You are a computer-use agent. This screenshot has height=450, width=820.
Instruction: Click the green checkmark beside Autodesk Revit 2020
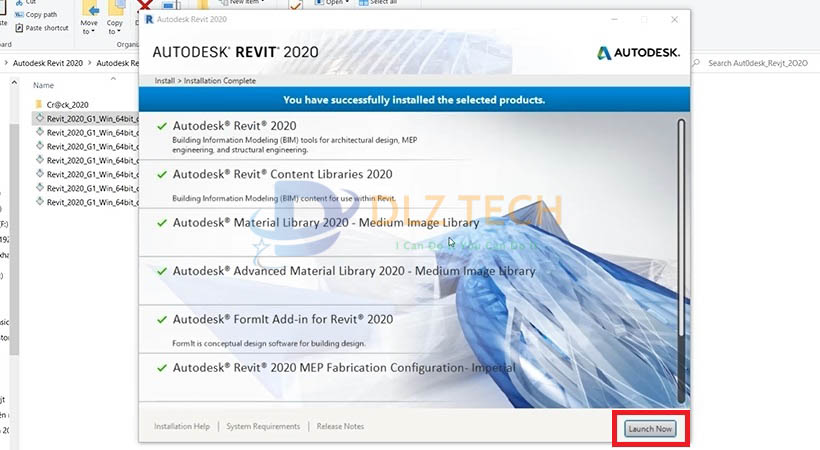(x=162, y=126)
